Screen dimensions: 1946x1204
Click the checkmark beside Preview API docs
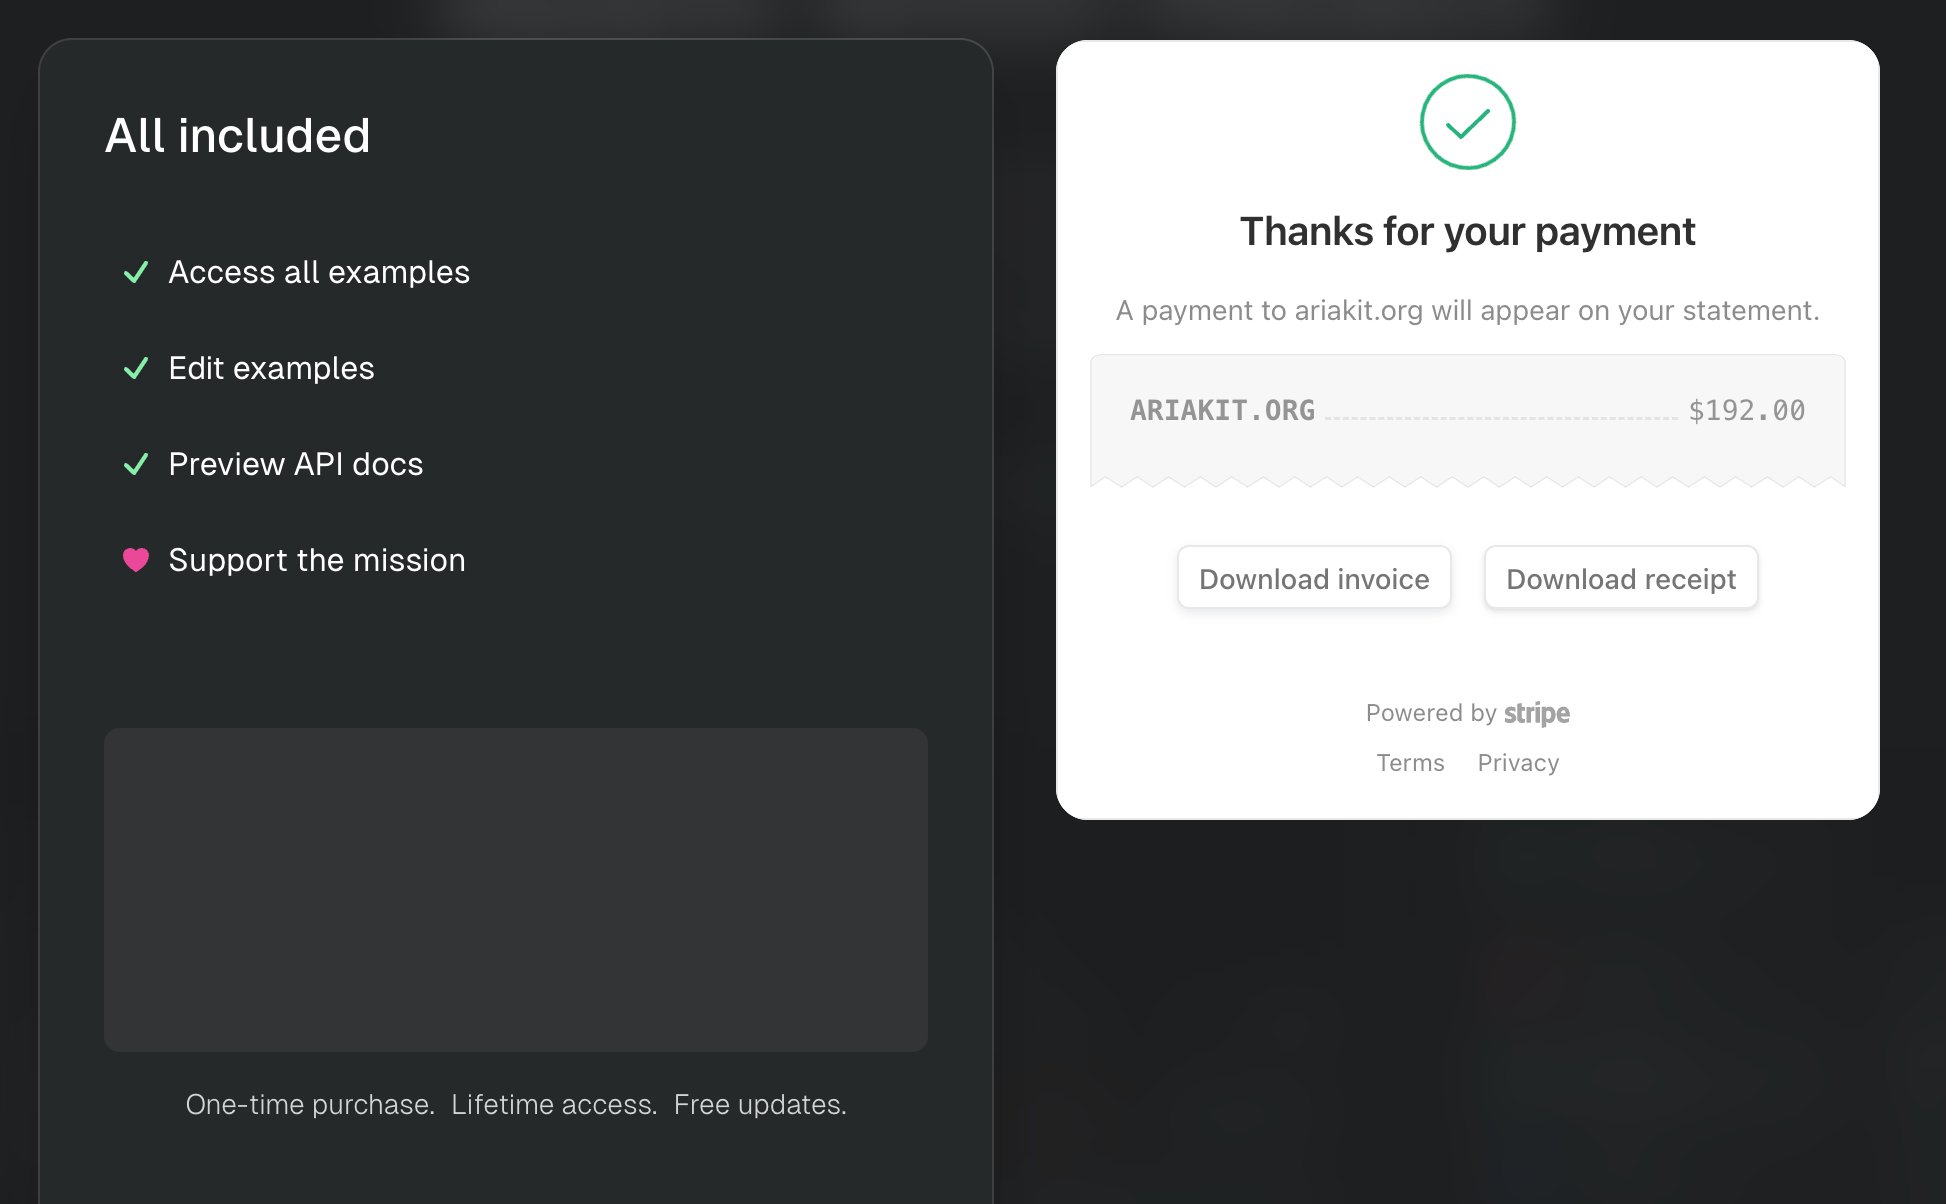click(136, 464)
